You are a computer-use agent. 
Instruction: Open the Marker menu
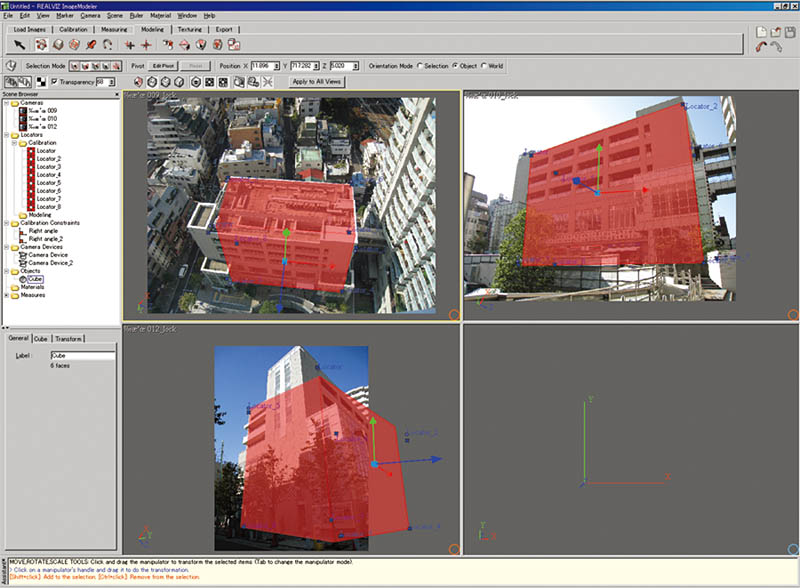coord(65,16)
